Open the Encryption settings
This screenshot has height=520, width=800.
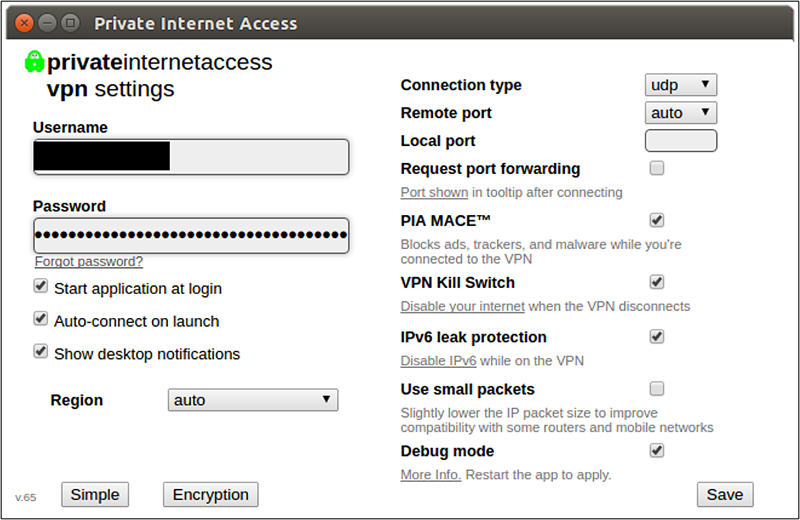(x=210, y=494)
